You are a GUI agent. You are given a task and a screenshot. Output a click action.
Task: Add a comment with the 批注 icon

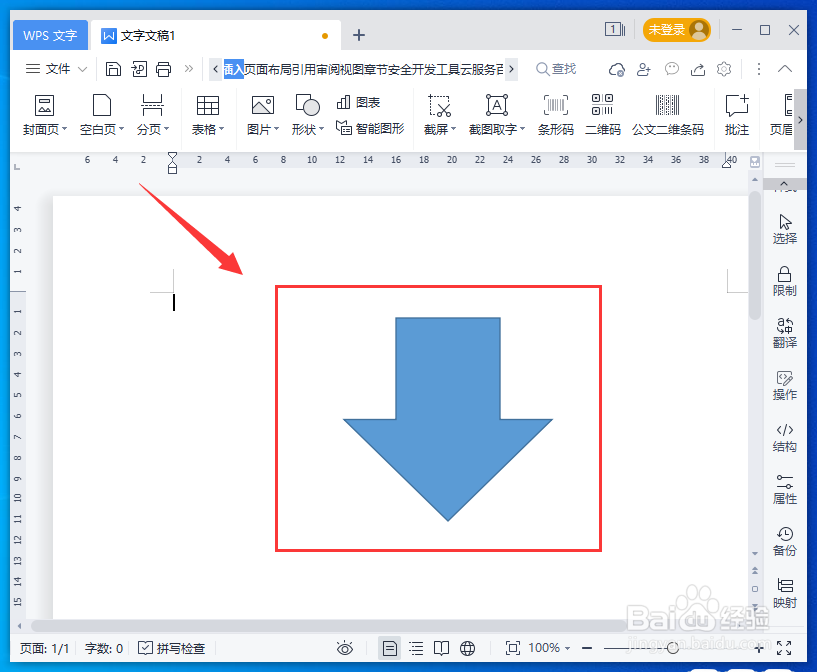click(736, 113)
